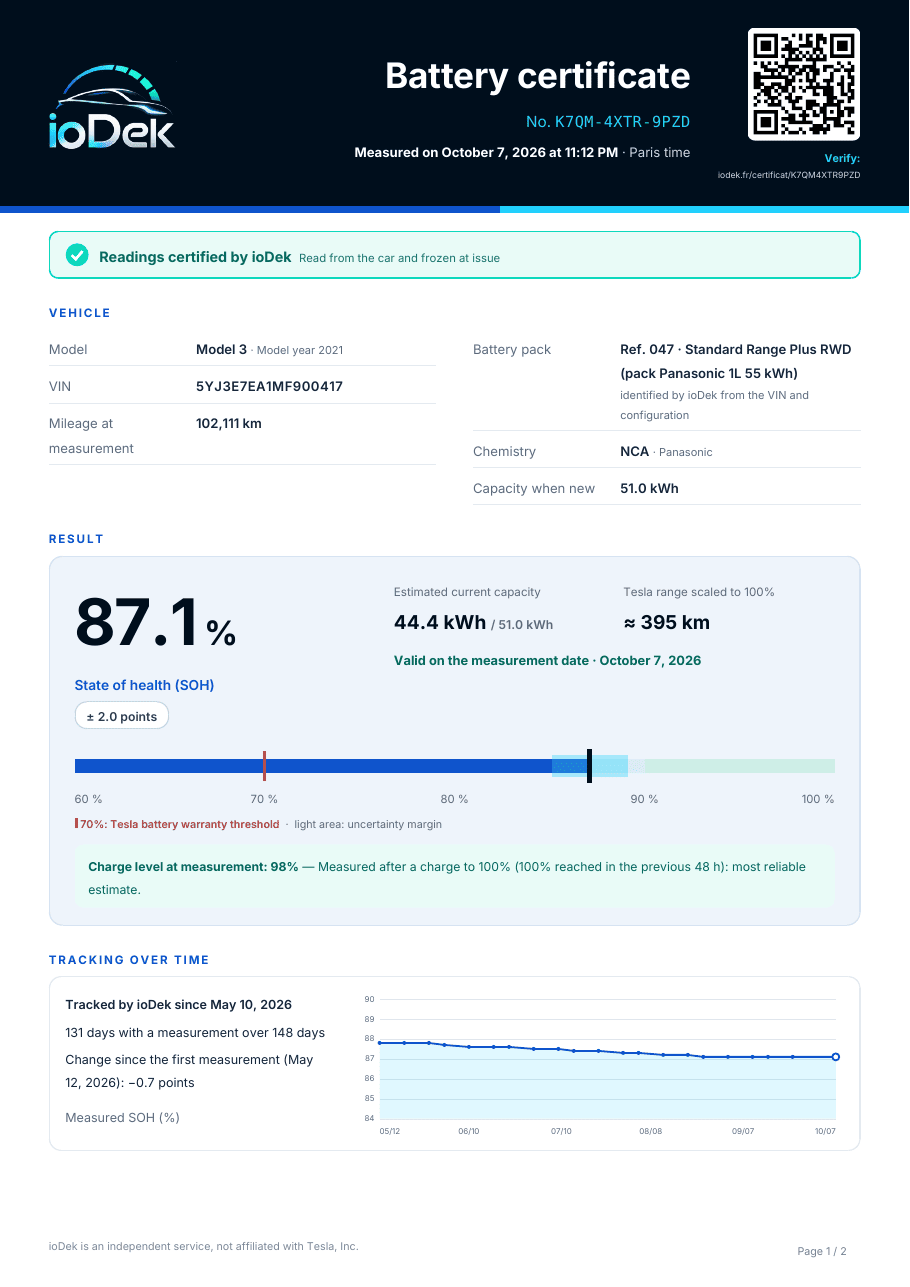
Task: Click the 'Battery certificate' title
Action: click(x=538, y=76)
